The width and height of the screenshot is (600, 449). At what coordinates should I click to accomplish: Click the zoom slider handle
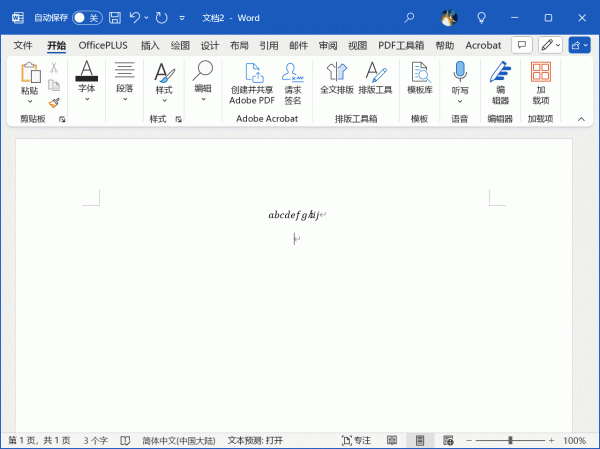point(510,441)
